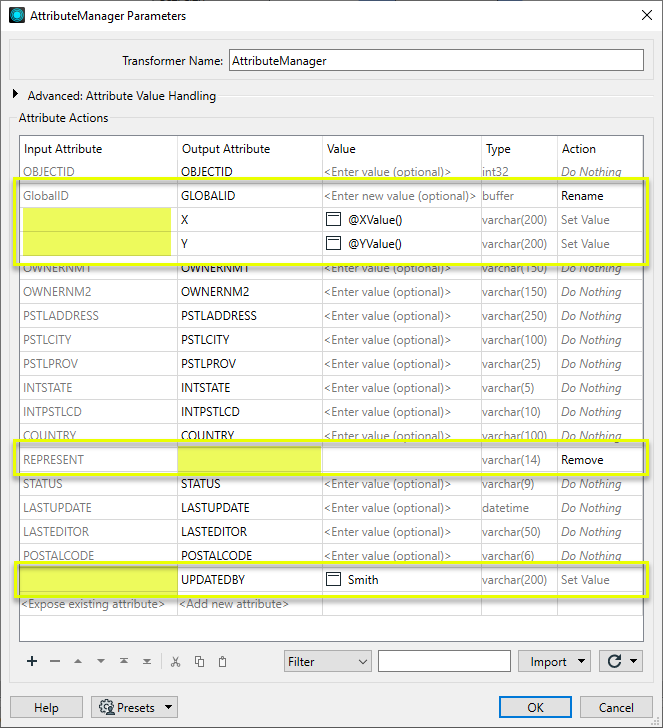Click the Help button
Screen dimensions: 663x728
(46, 707)
